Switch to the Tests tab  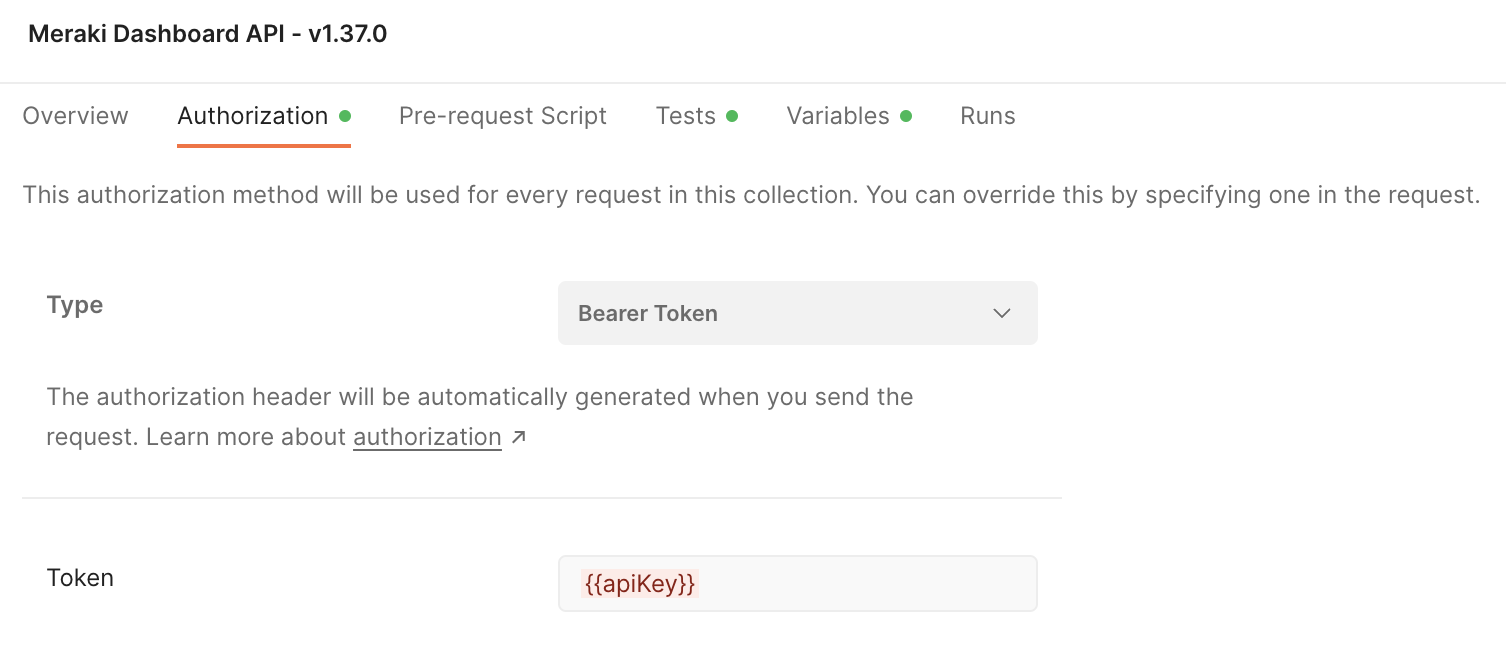[x=684, y=115]
